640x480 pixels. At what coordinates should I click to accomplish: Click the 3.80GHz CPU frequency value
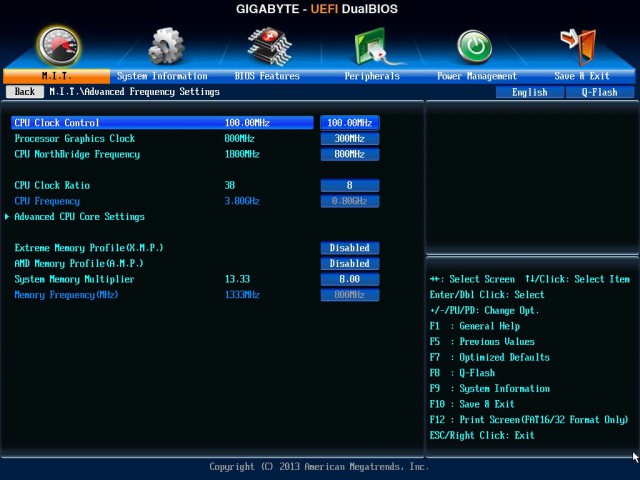point(242,201)
